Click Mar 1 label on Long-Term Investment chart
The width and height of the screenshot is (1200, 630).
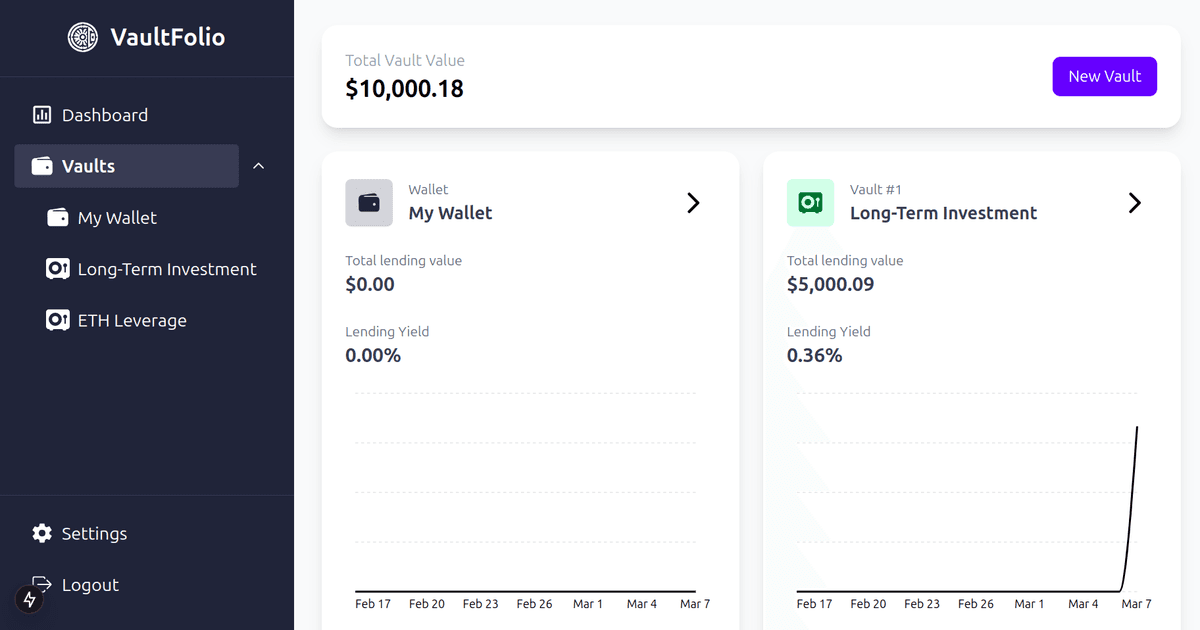coord(1030,604)
